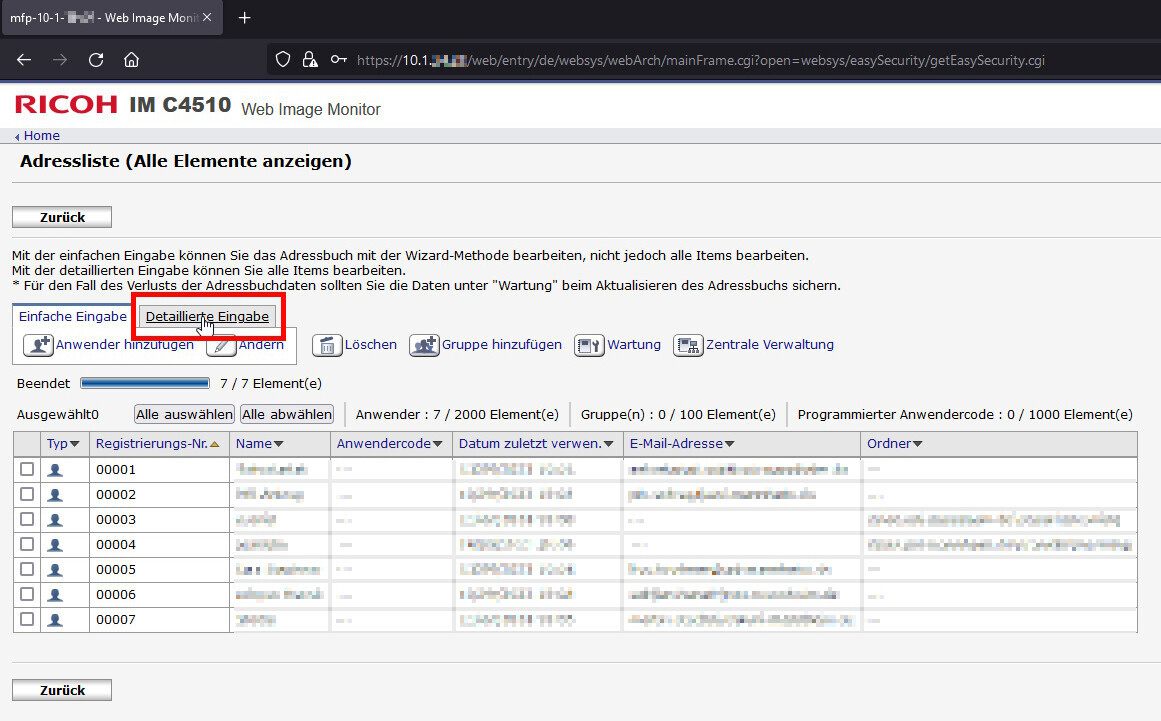Screen dimensions: 1161x721
Task: Click the Löschen trash icon
Action: 327,345
